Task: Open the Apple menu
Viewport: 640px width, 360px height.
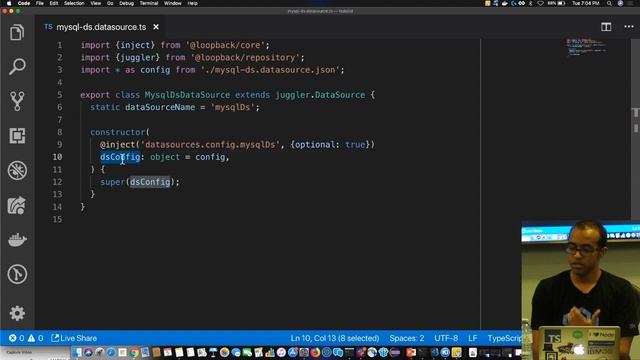Action: [9, 3]
